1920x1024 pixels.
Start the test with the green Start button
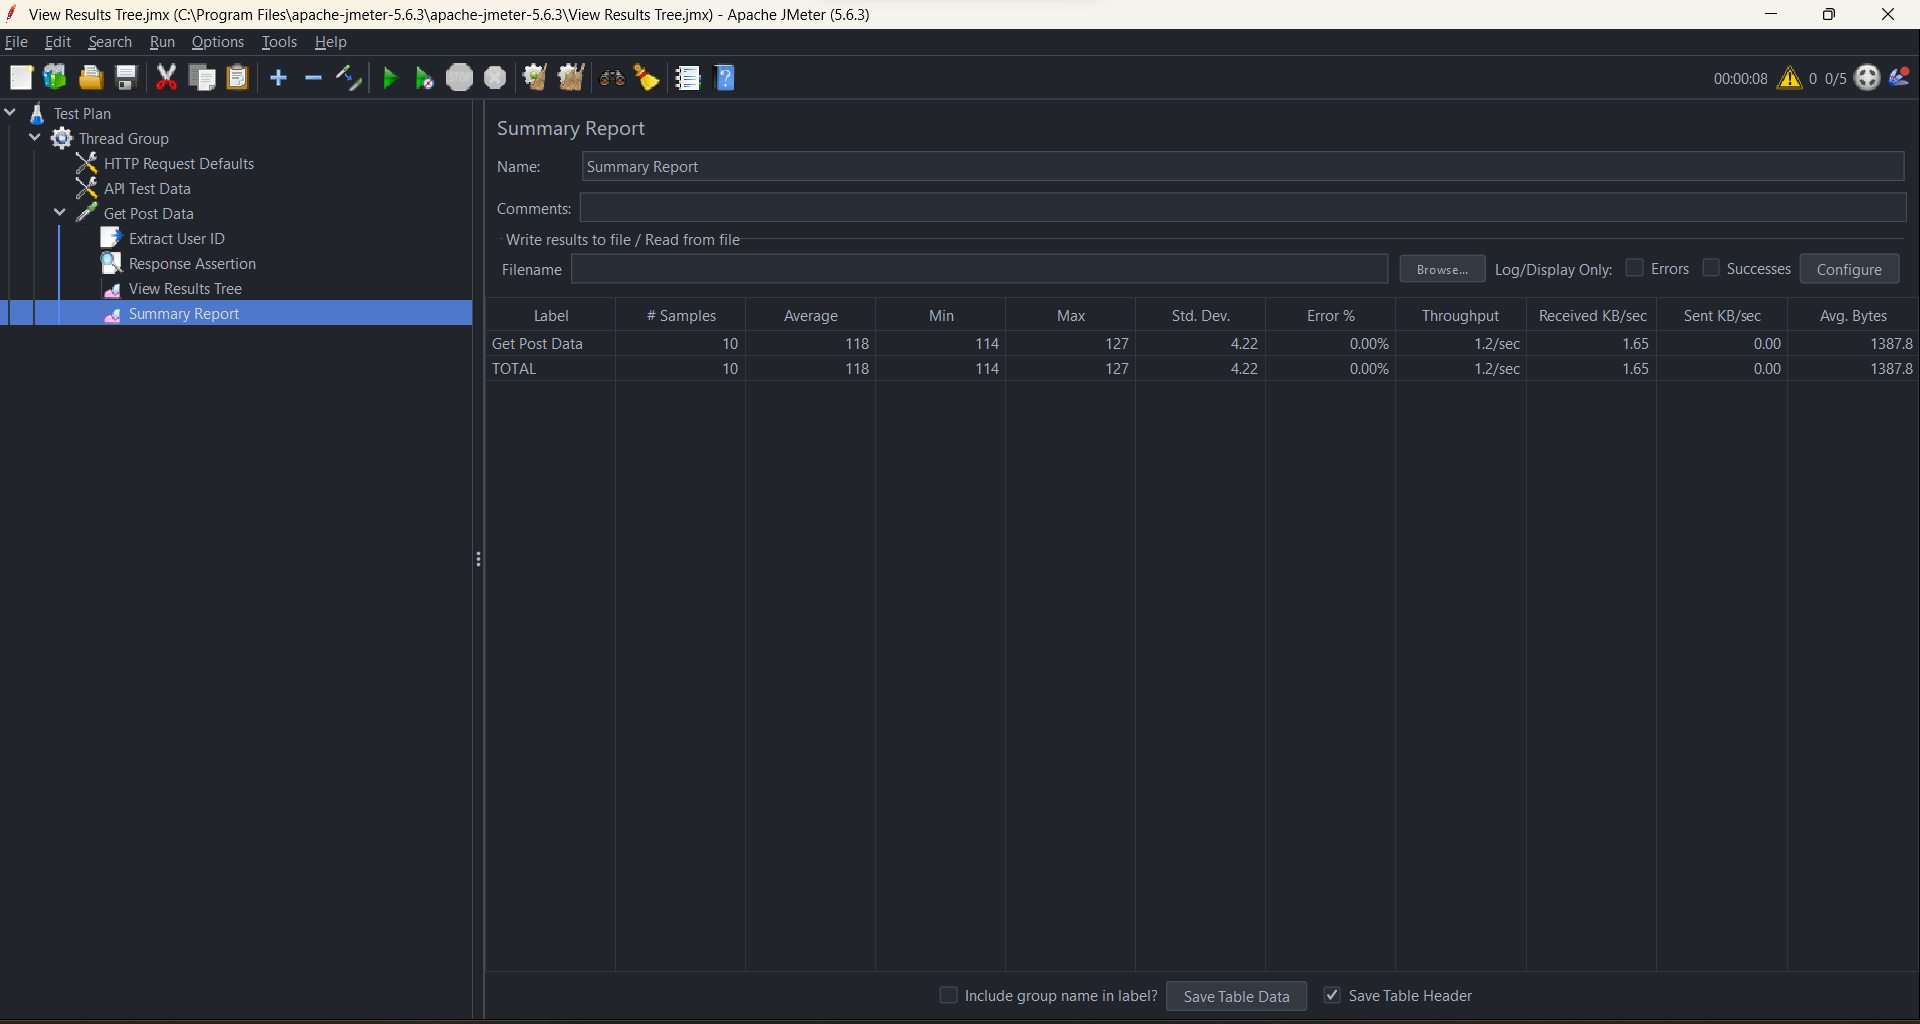(x=389, y=77)
